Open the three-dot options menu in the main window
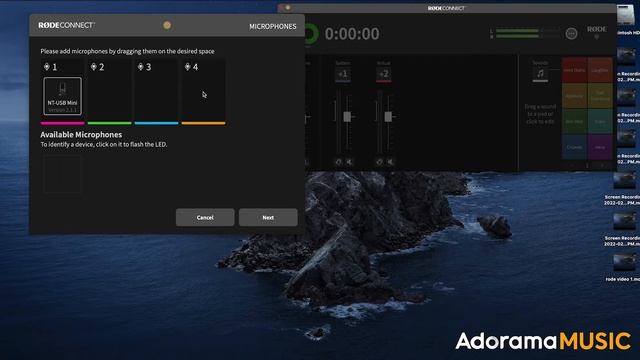This screenshot has height=360, width=640. 571,33
